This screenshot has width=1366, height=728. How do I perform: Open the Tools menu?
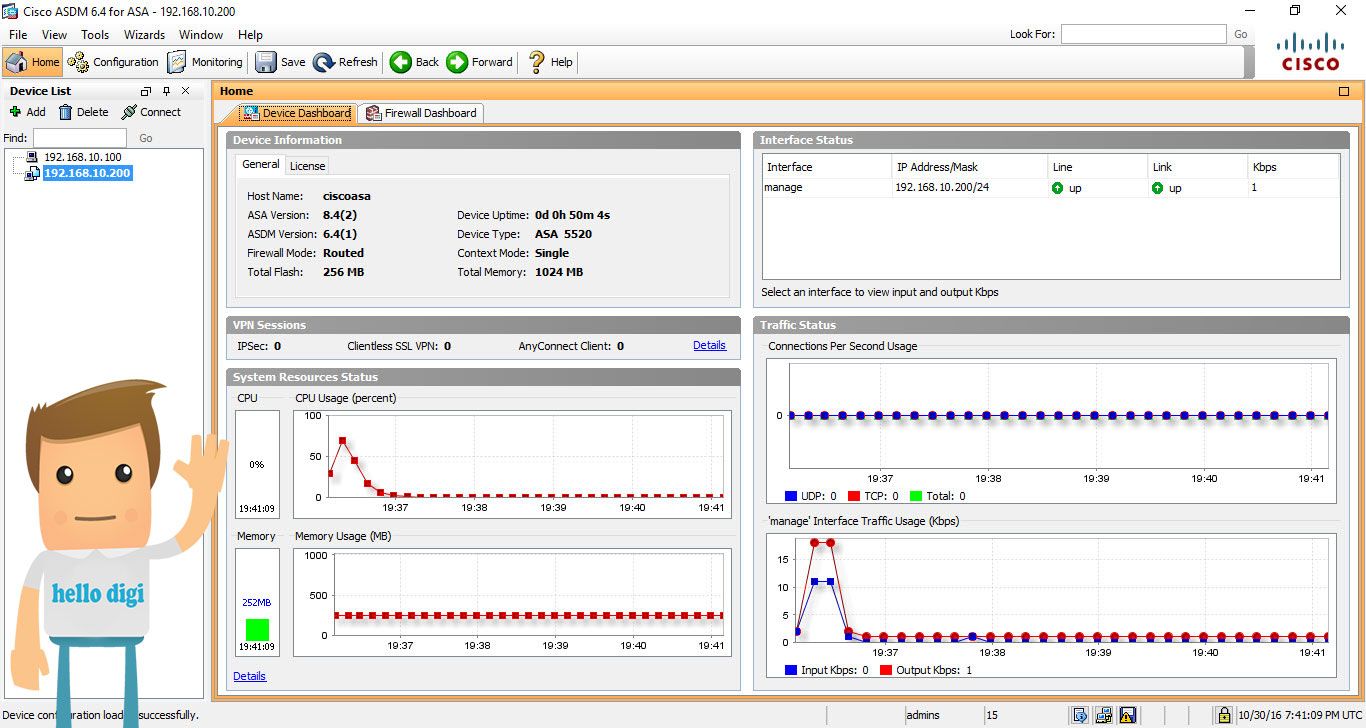pyautogui.click(x=95, y=35)
